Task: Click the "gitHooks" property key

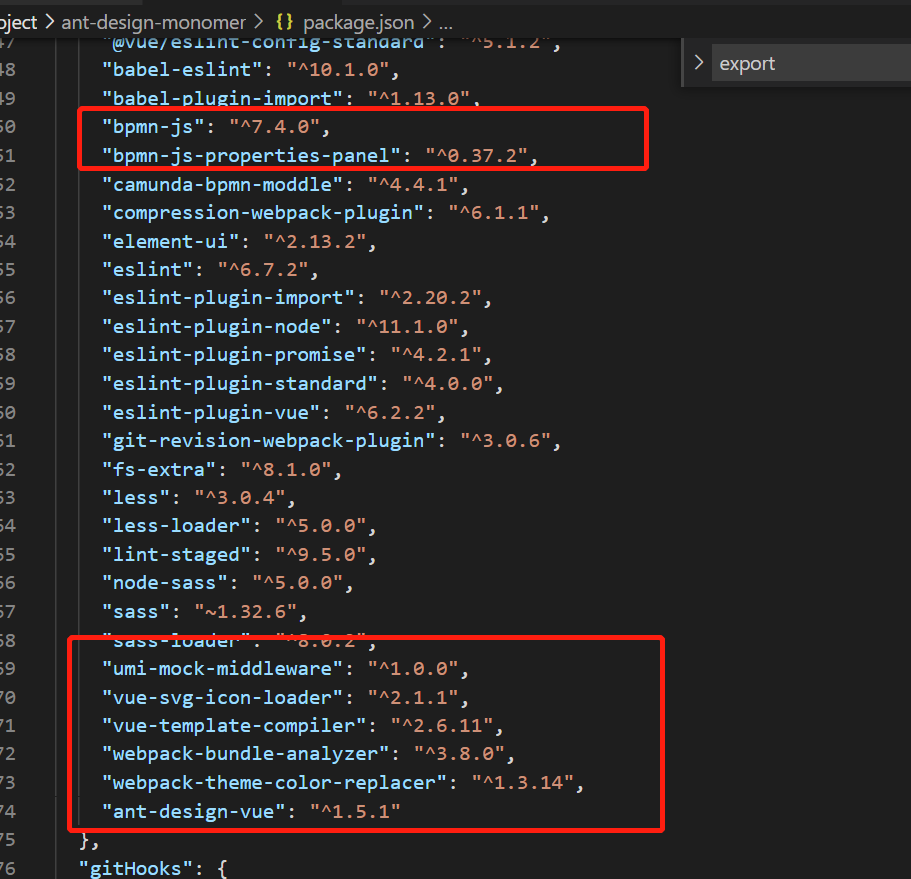Action: (x=136, y=869)
